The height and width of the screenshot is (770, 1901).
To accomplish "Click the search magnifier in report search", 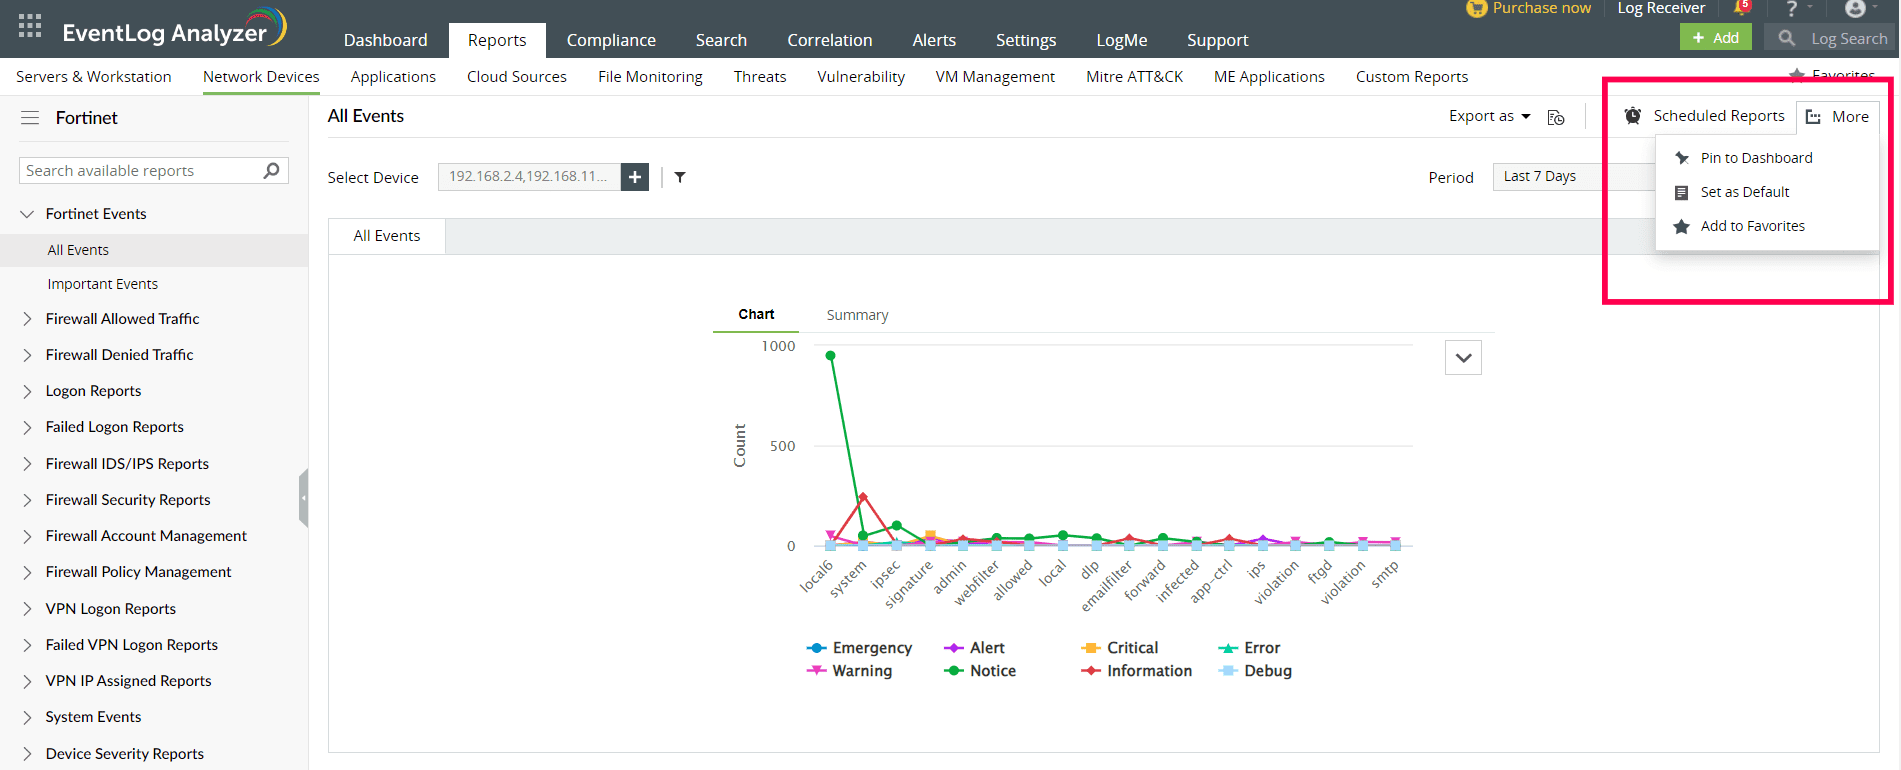I will (271, 171).
